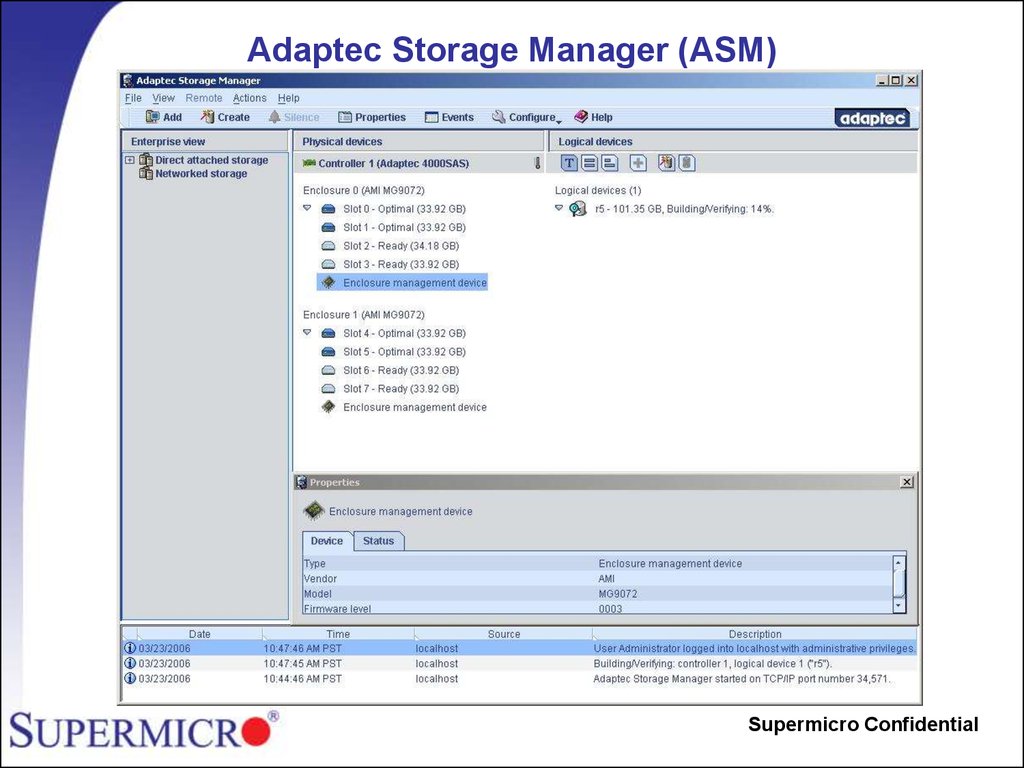Click the Slot 0 disk icon

328,209
